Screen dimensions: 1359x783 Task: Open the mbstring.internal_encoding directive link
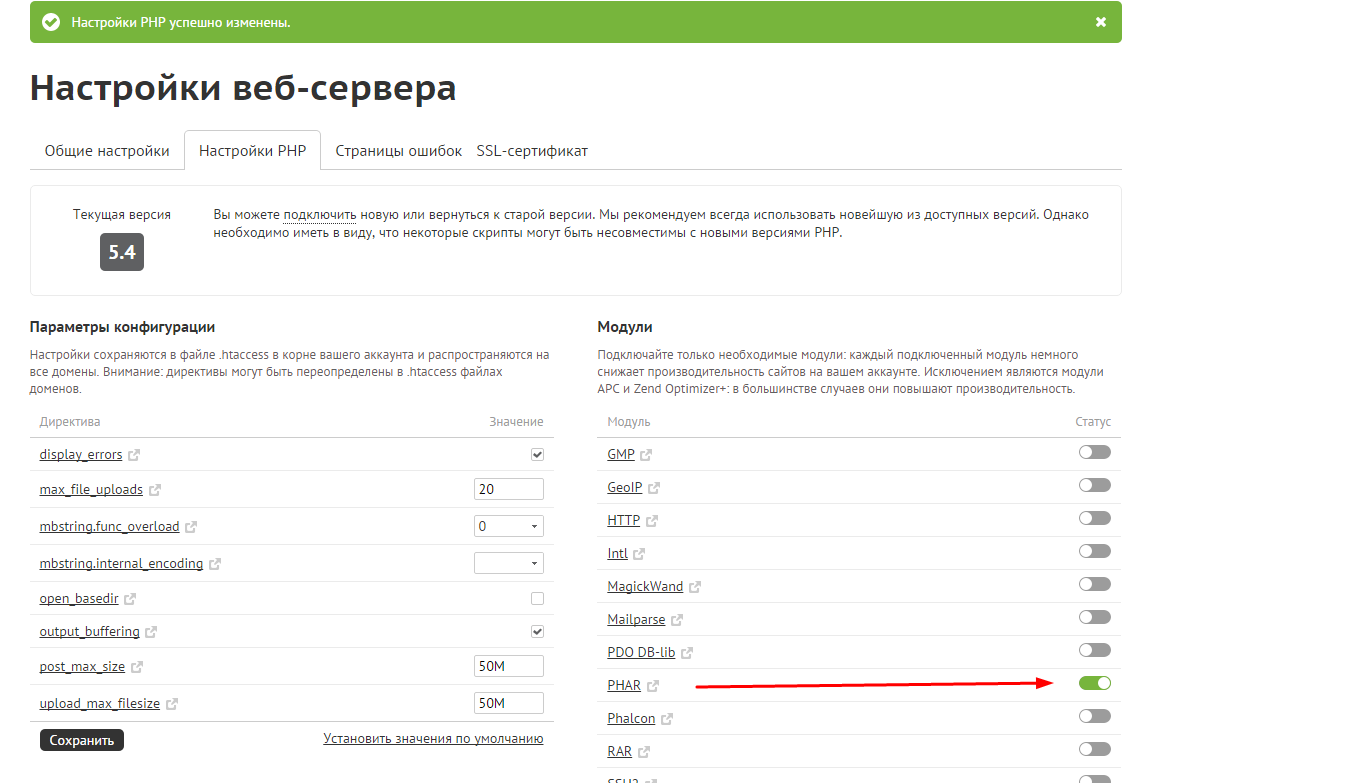(x=121, y=563)
